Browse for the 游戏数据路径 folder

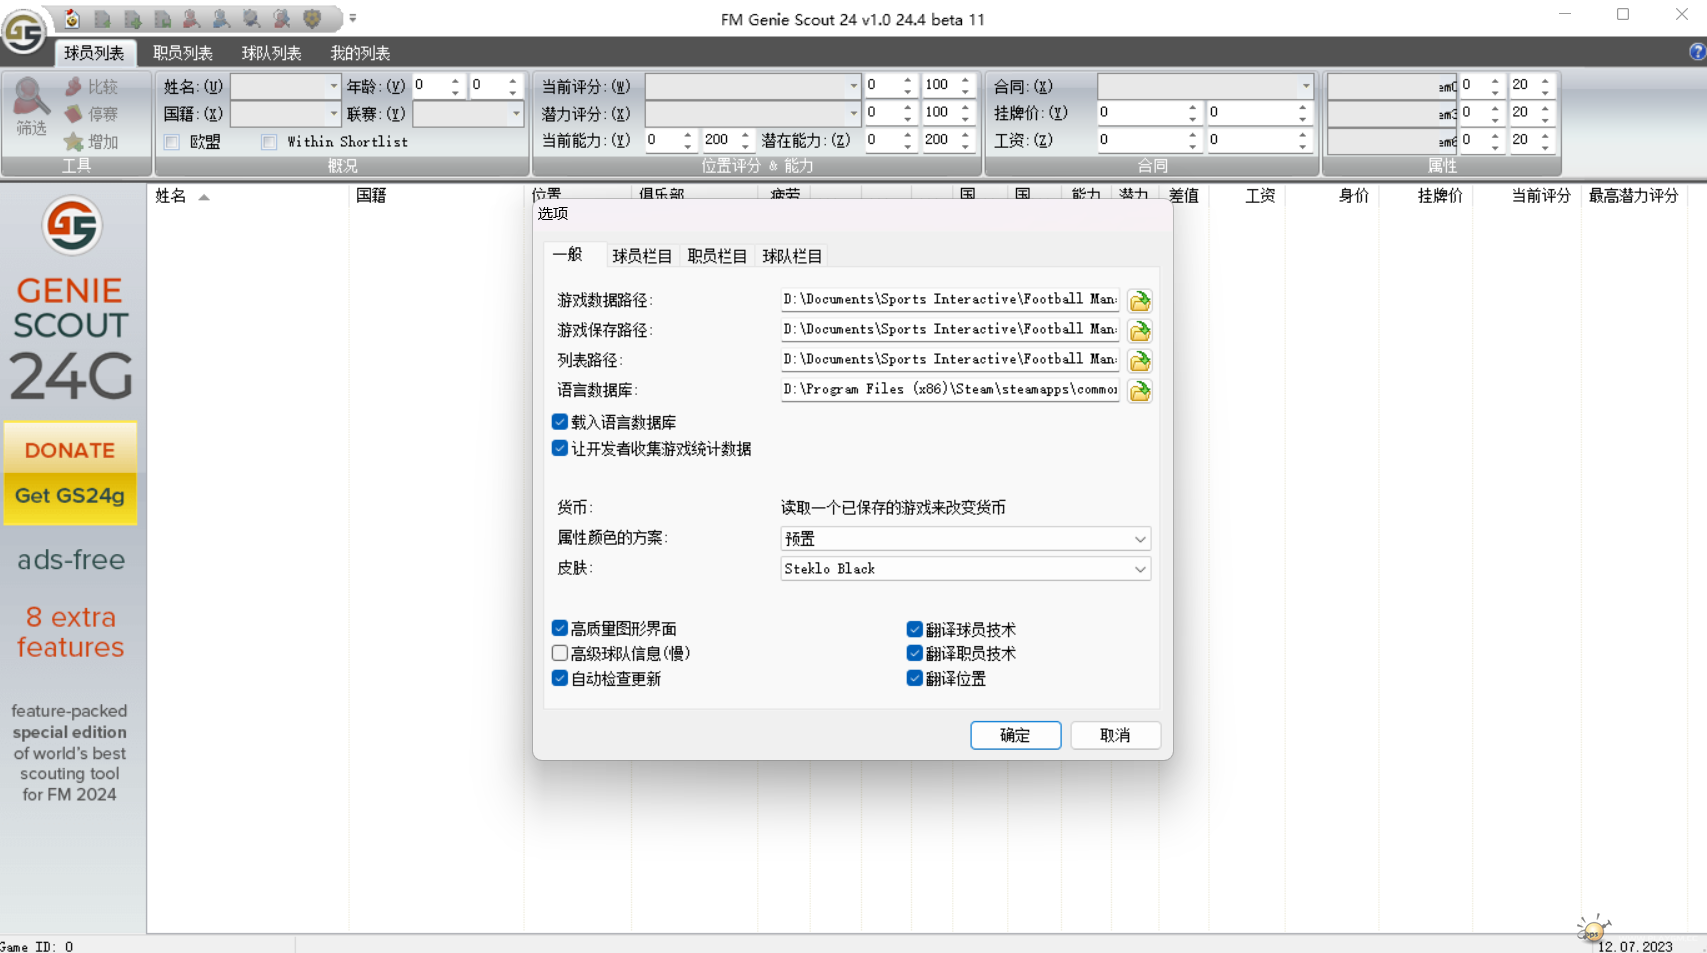(1139, 301)
